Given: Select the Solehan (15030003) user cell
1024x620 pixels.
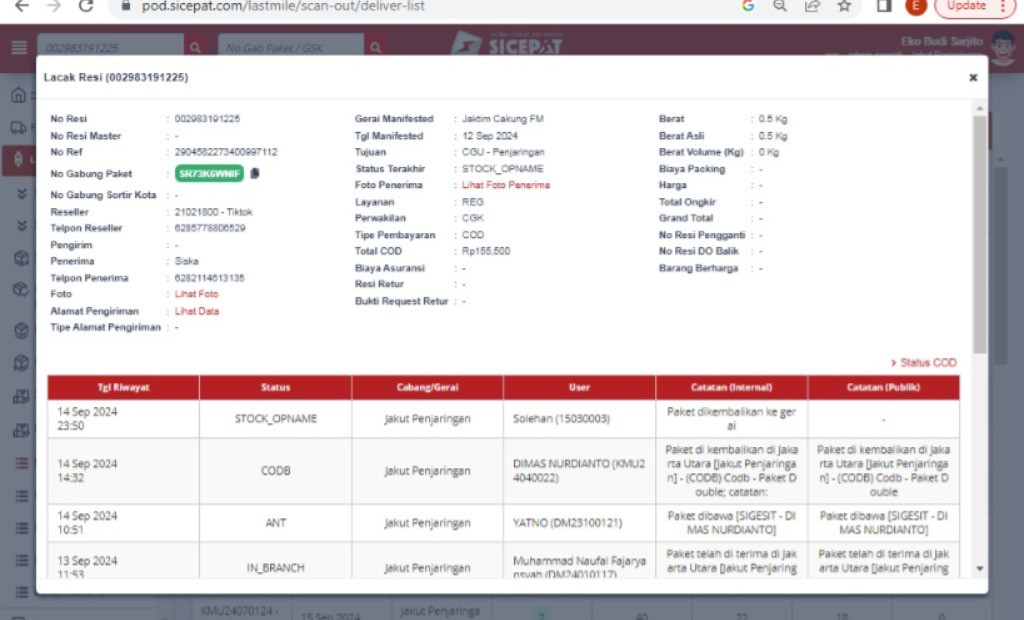Looking at the screenshot, I should tap(579, 419).
